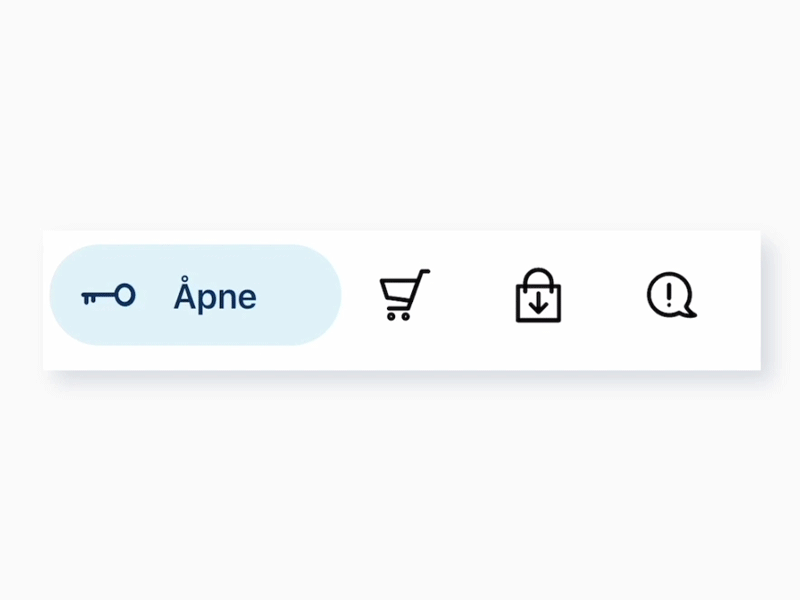Choose the Åpne item in navigation bar
The width and height of the screenshot is (800, 600).
point(195,295)
